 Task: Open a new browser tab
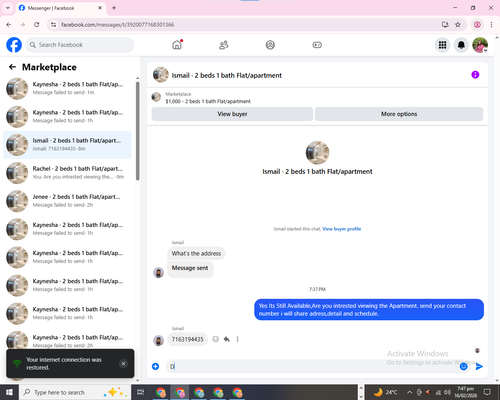[114, 8]
